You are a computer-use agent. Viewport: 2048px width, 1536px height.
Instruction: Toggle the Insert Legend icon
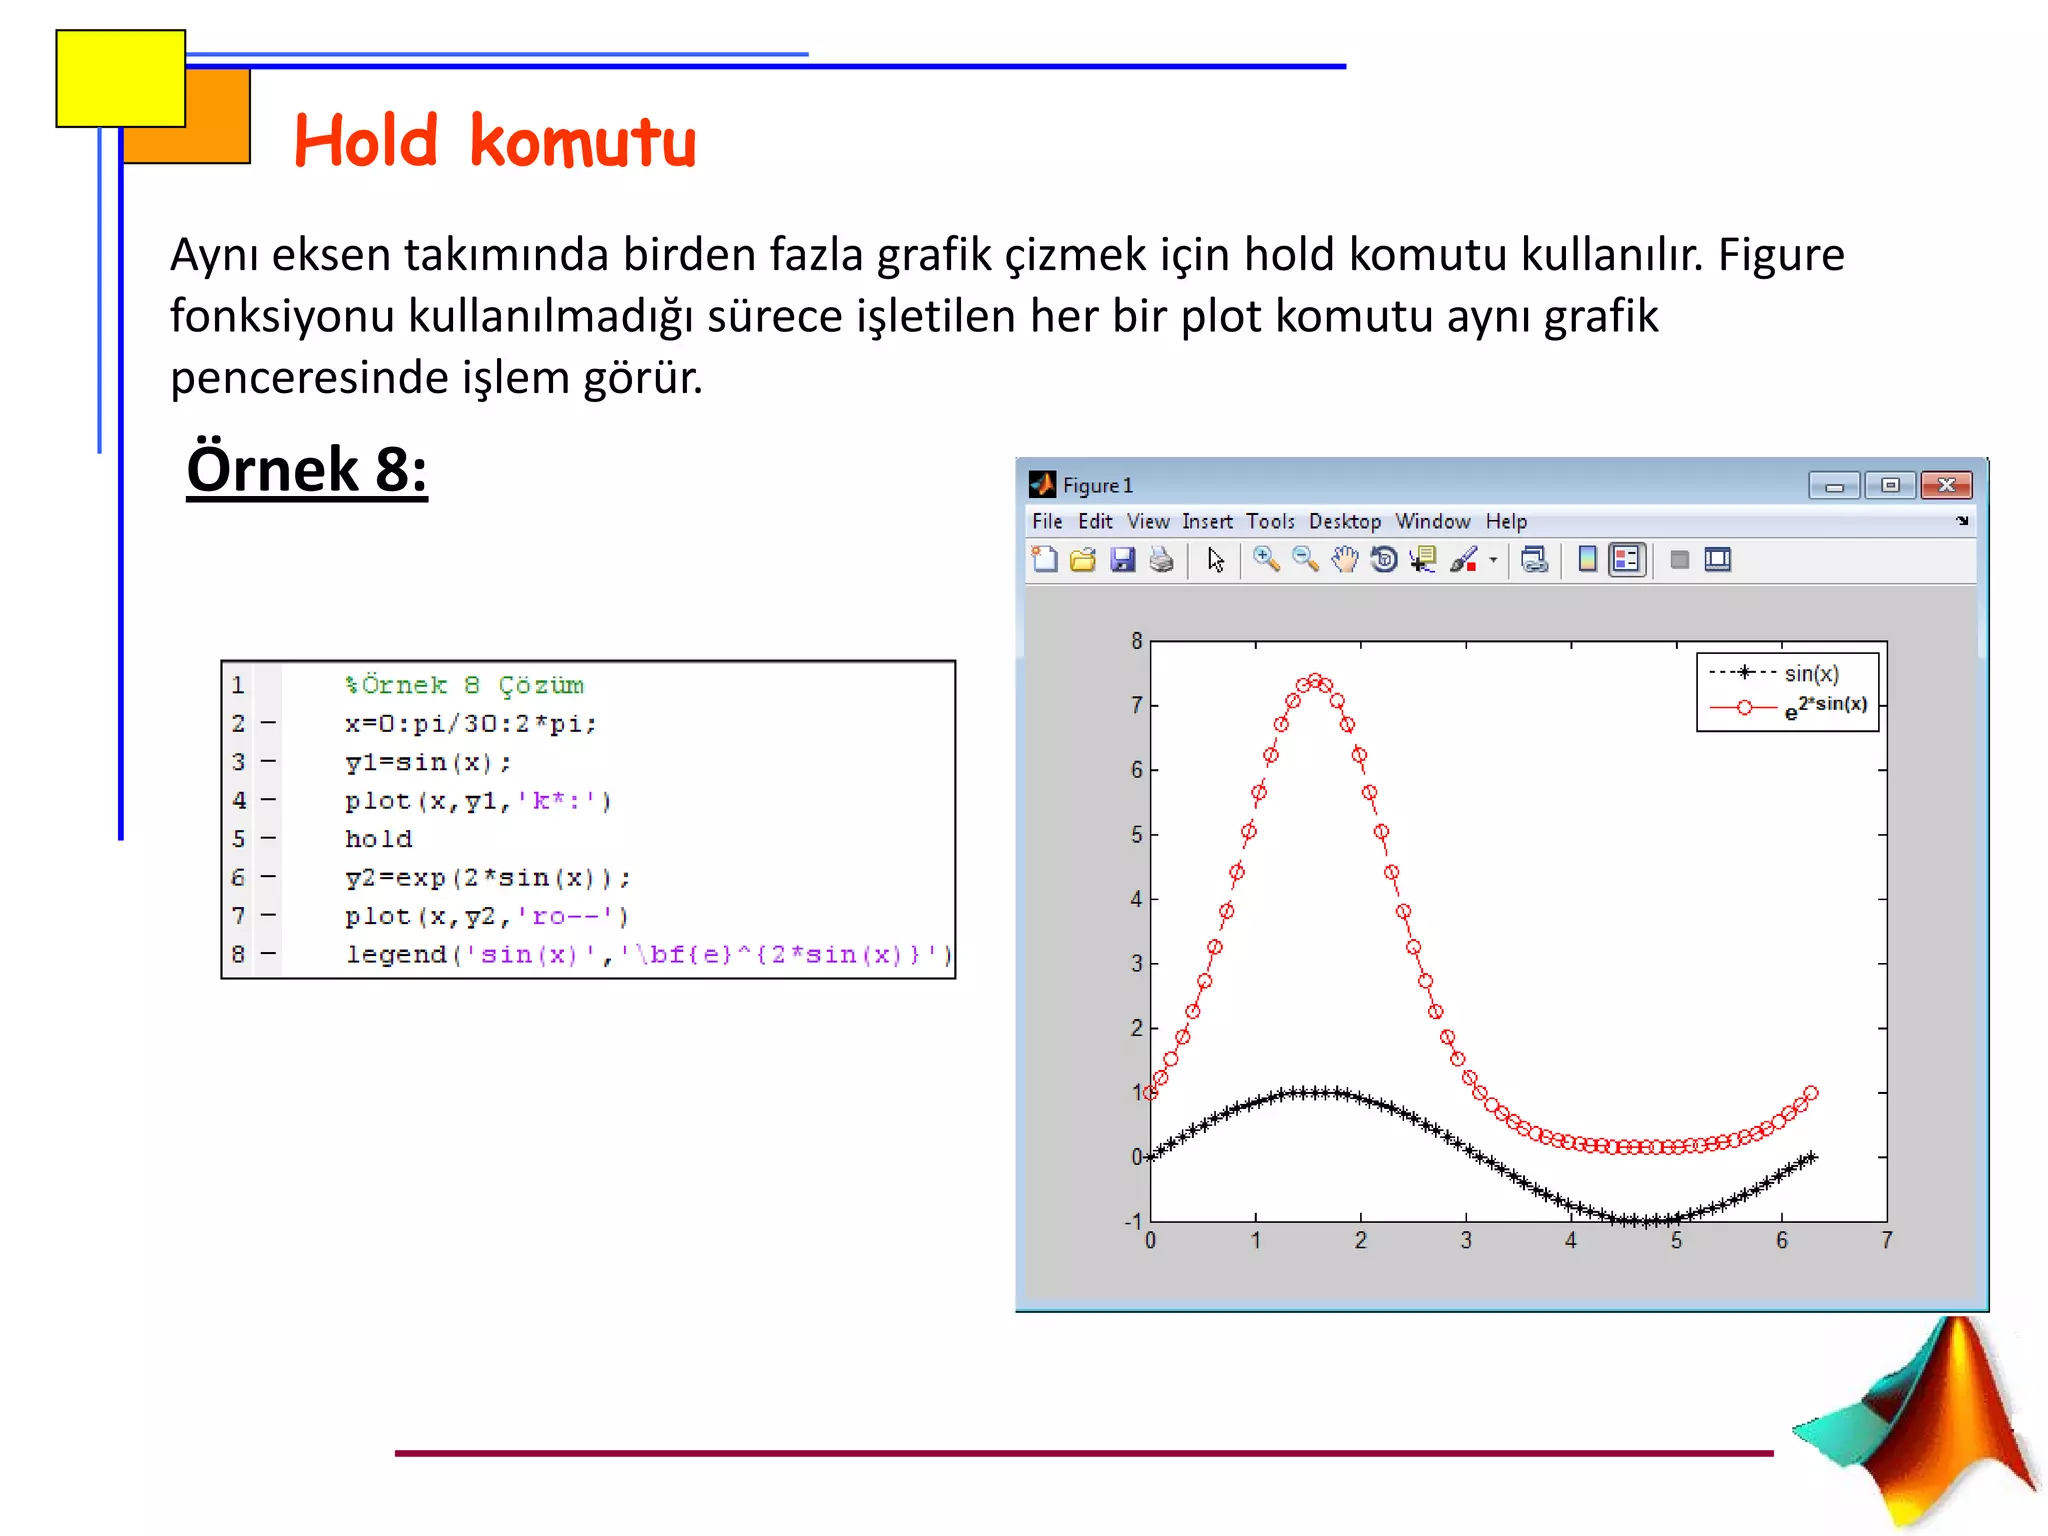click(x=1627, y=560)
